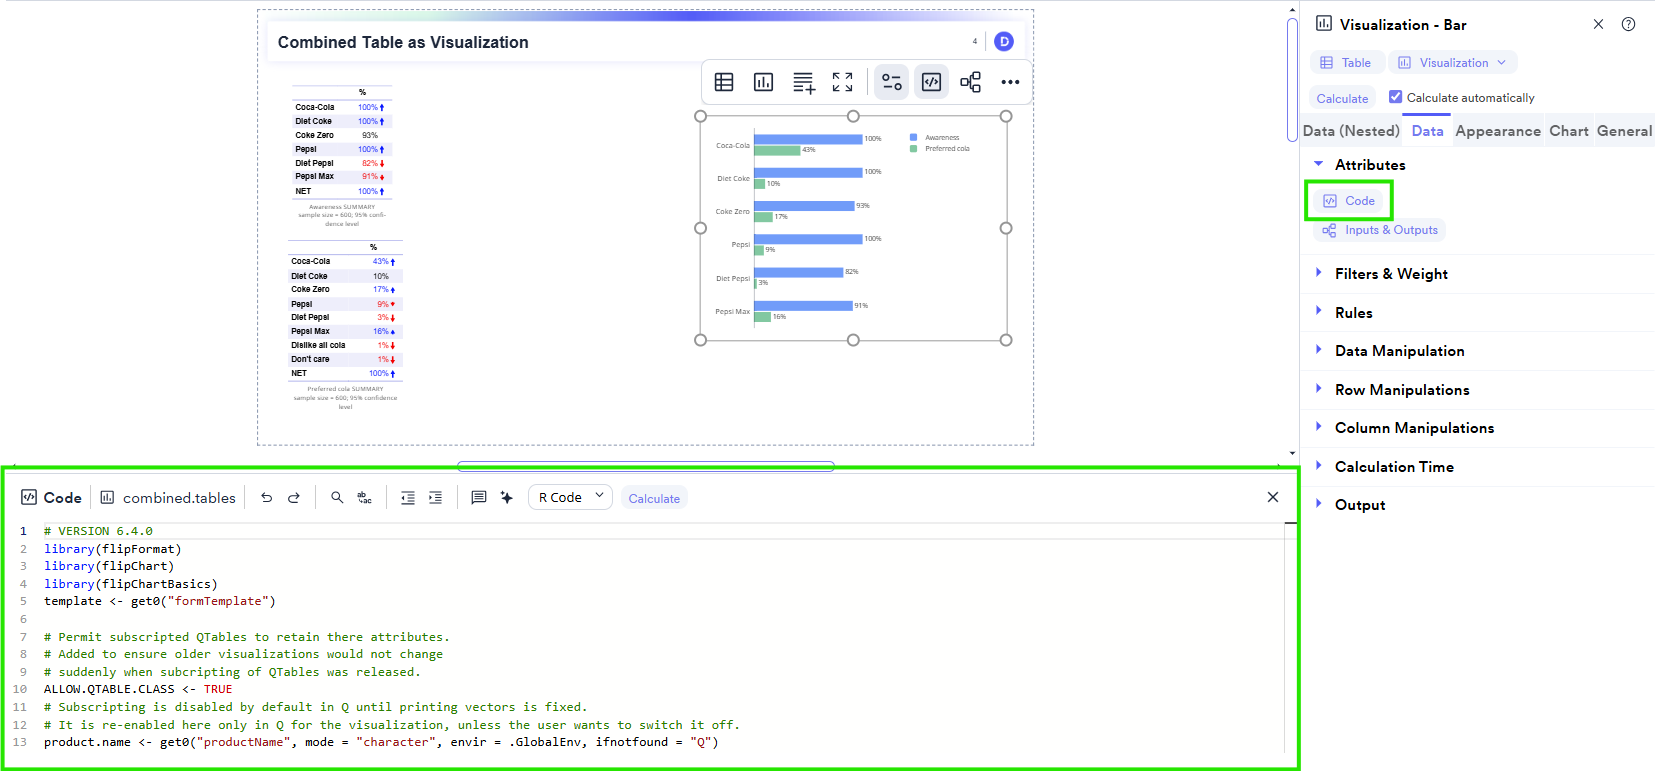Open the dependency graph icon in floating toolbar
Screen dimensions: 1655x771
pos(970,82)
